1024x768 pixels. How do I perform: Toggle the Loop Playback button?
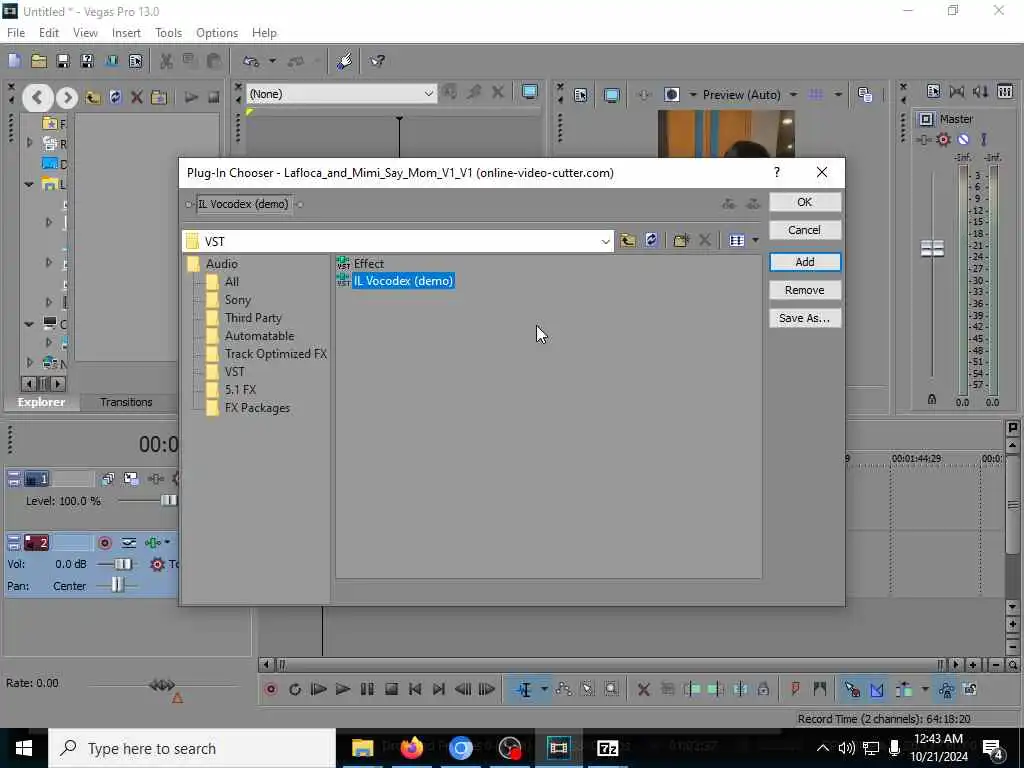click(x=295, y=689)
